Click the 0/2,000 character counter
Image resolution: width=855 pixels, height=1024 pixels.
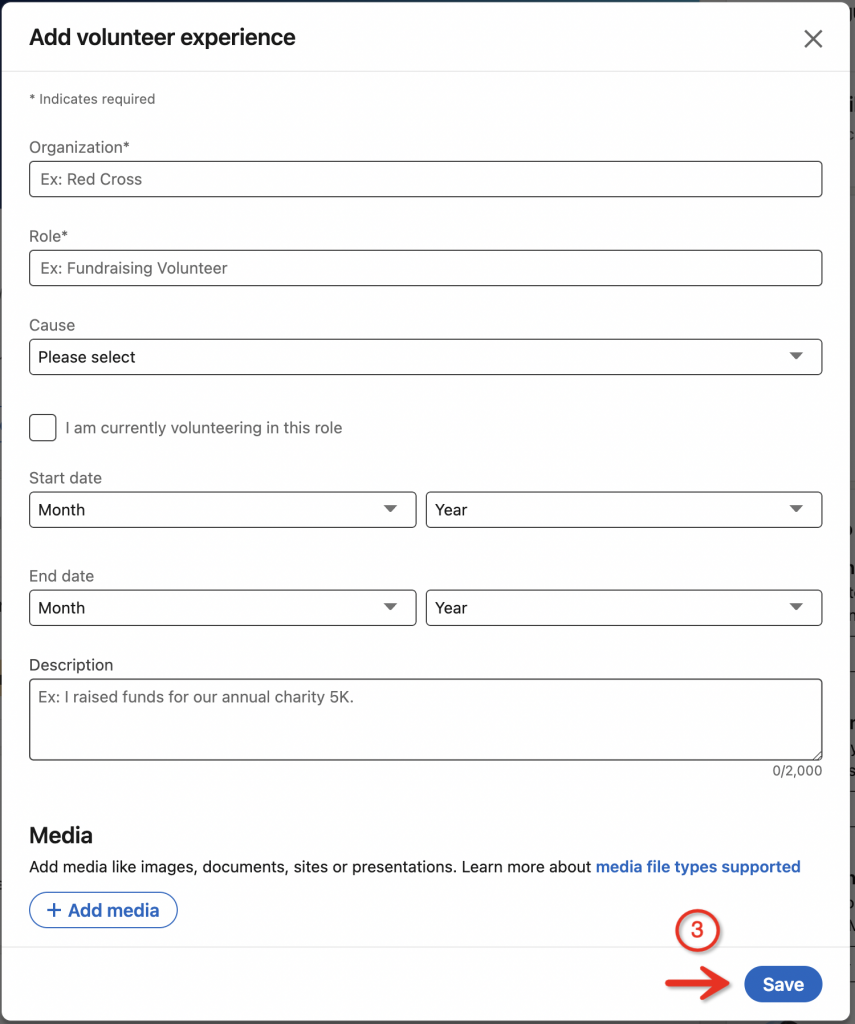[797, 771]
